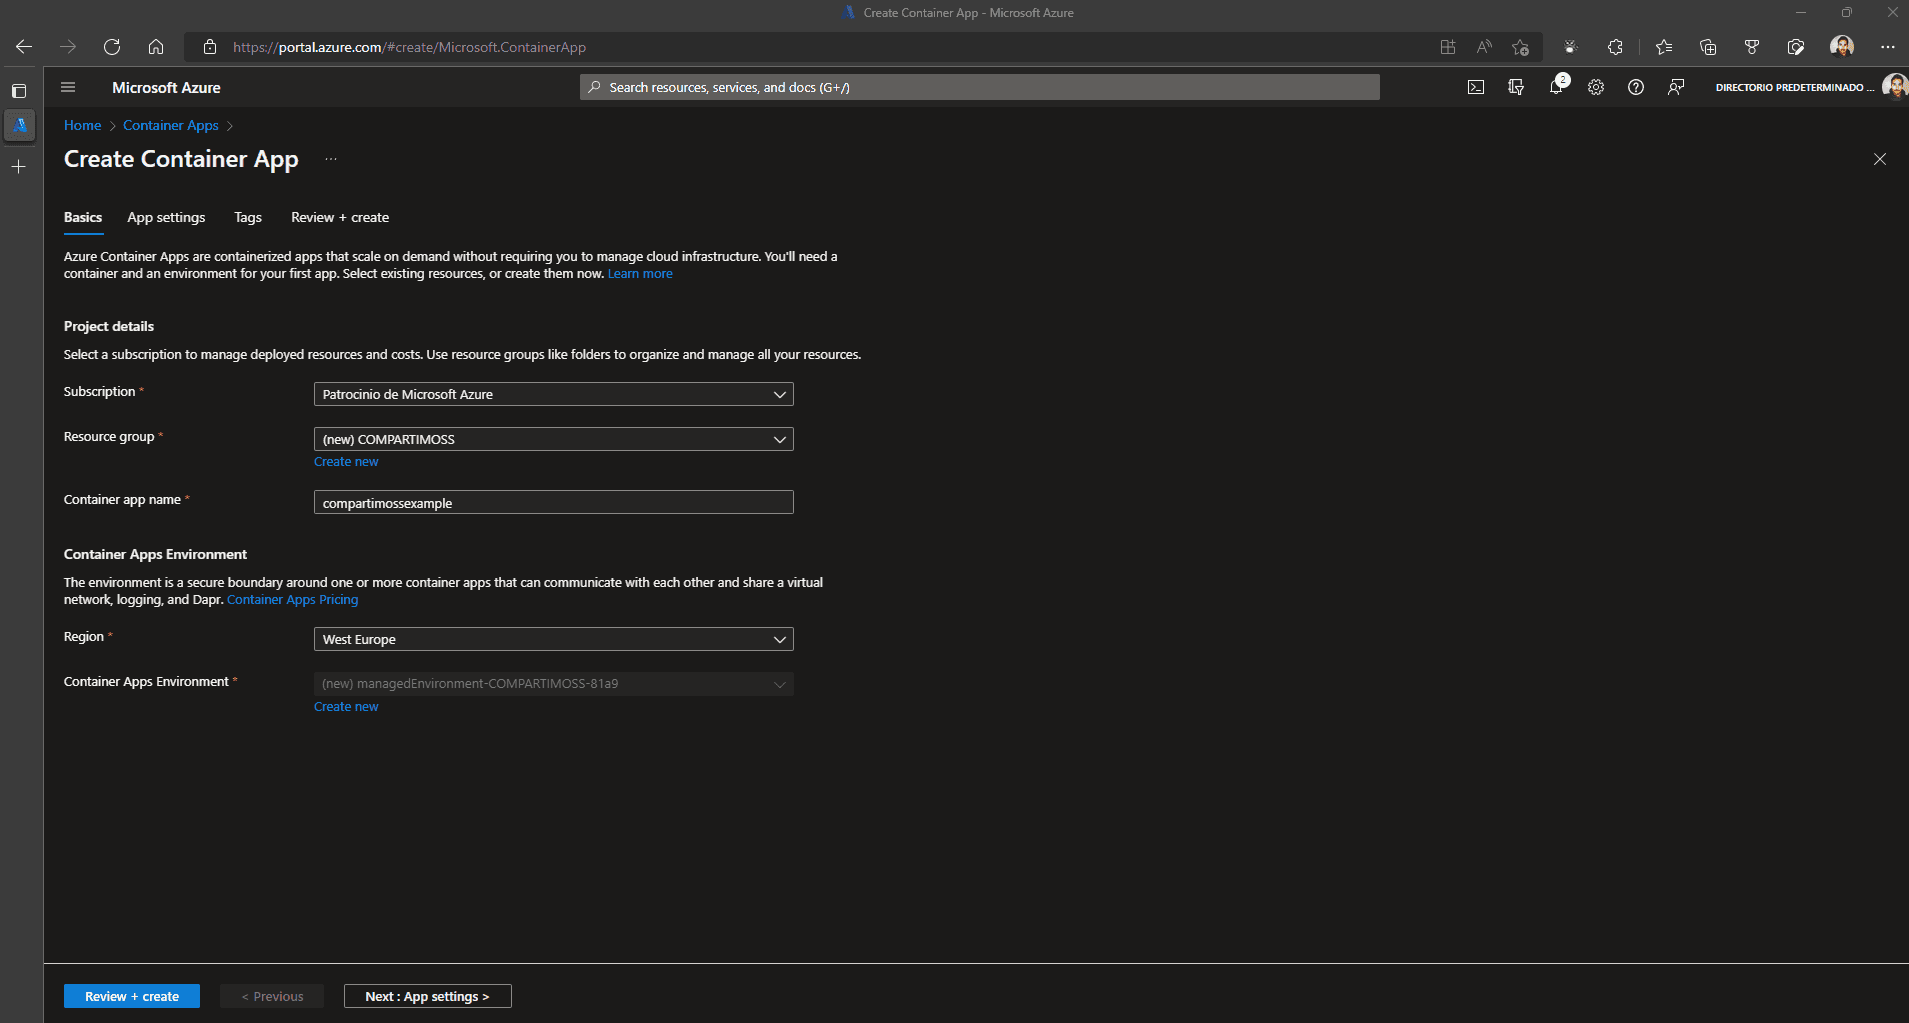The image size is (1909, 1023).
Task: Expand the Container Apps Environment dropdown
Action: point(554,684)
